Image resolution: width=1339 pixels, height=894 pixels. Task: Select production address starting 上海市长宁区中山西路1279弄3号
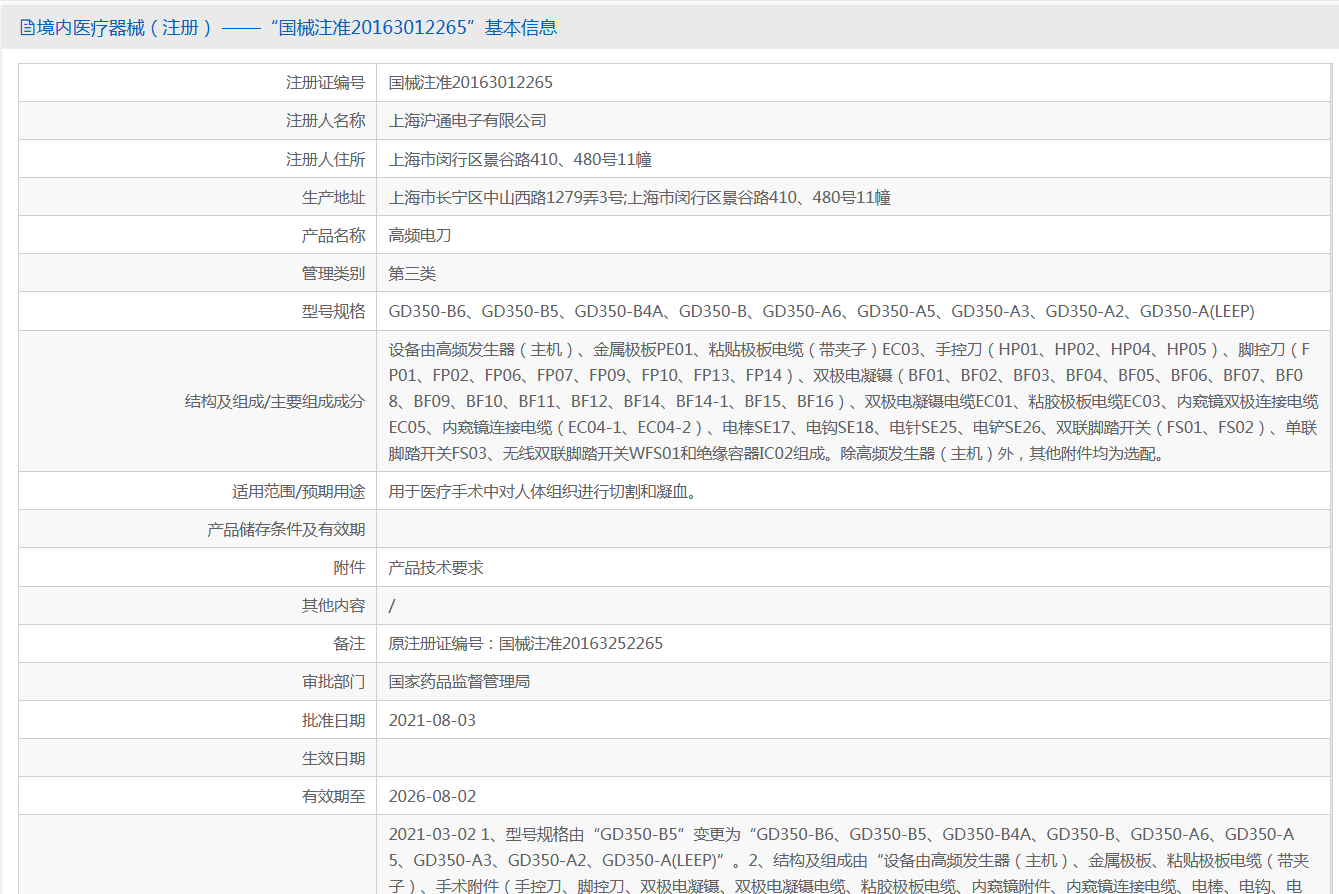[x=640, y=197]
